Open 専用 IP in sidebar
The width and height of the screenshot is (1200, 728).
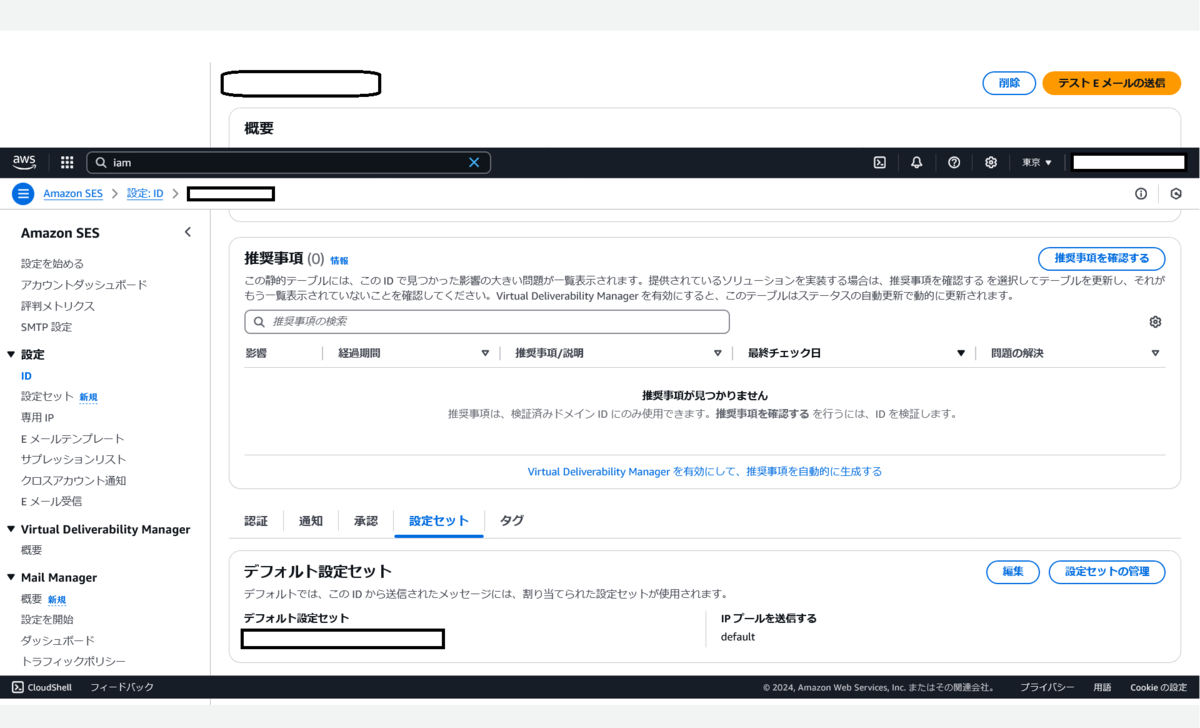(x=37, y=418)
